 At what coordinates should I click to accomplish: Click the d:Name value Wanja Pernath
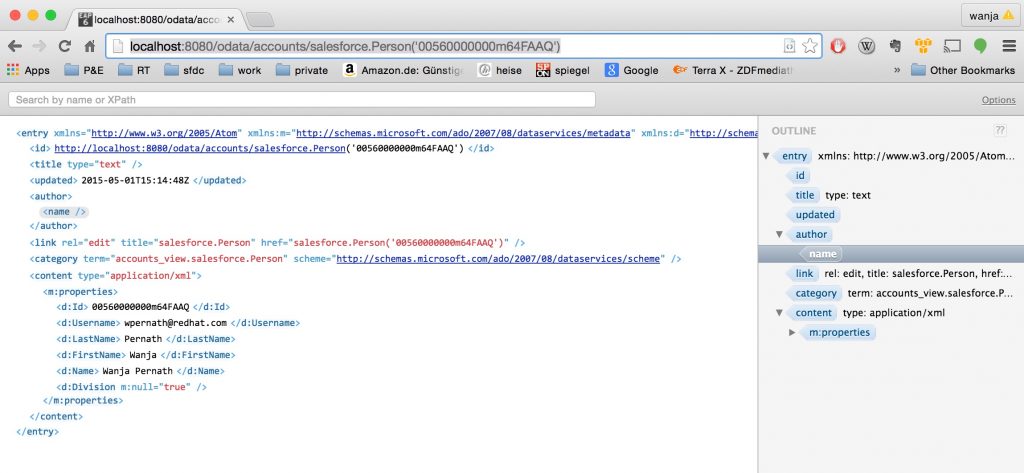tap(137, 371)
